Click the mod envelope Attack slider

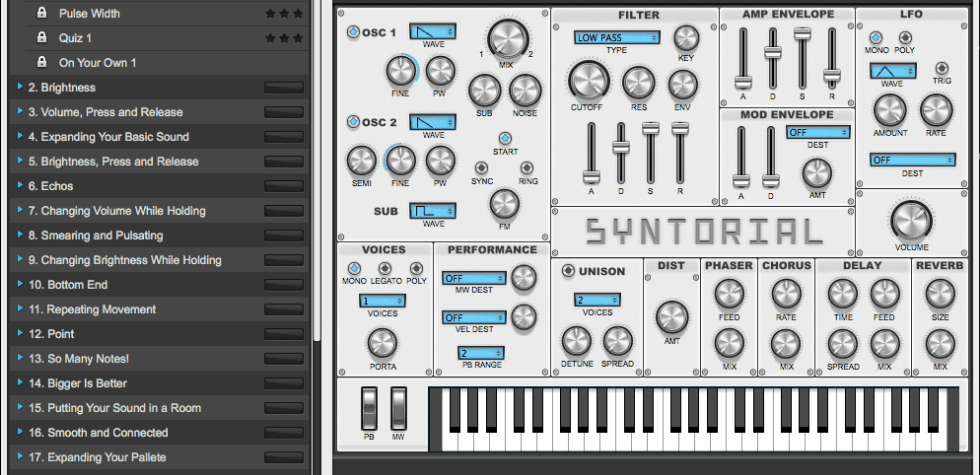tap(741, 181)
